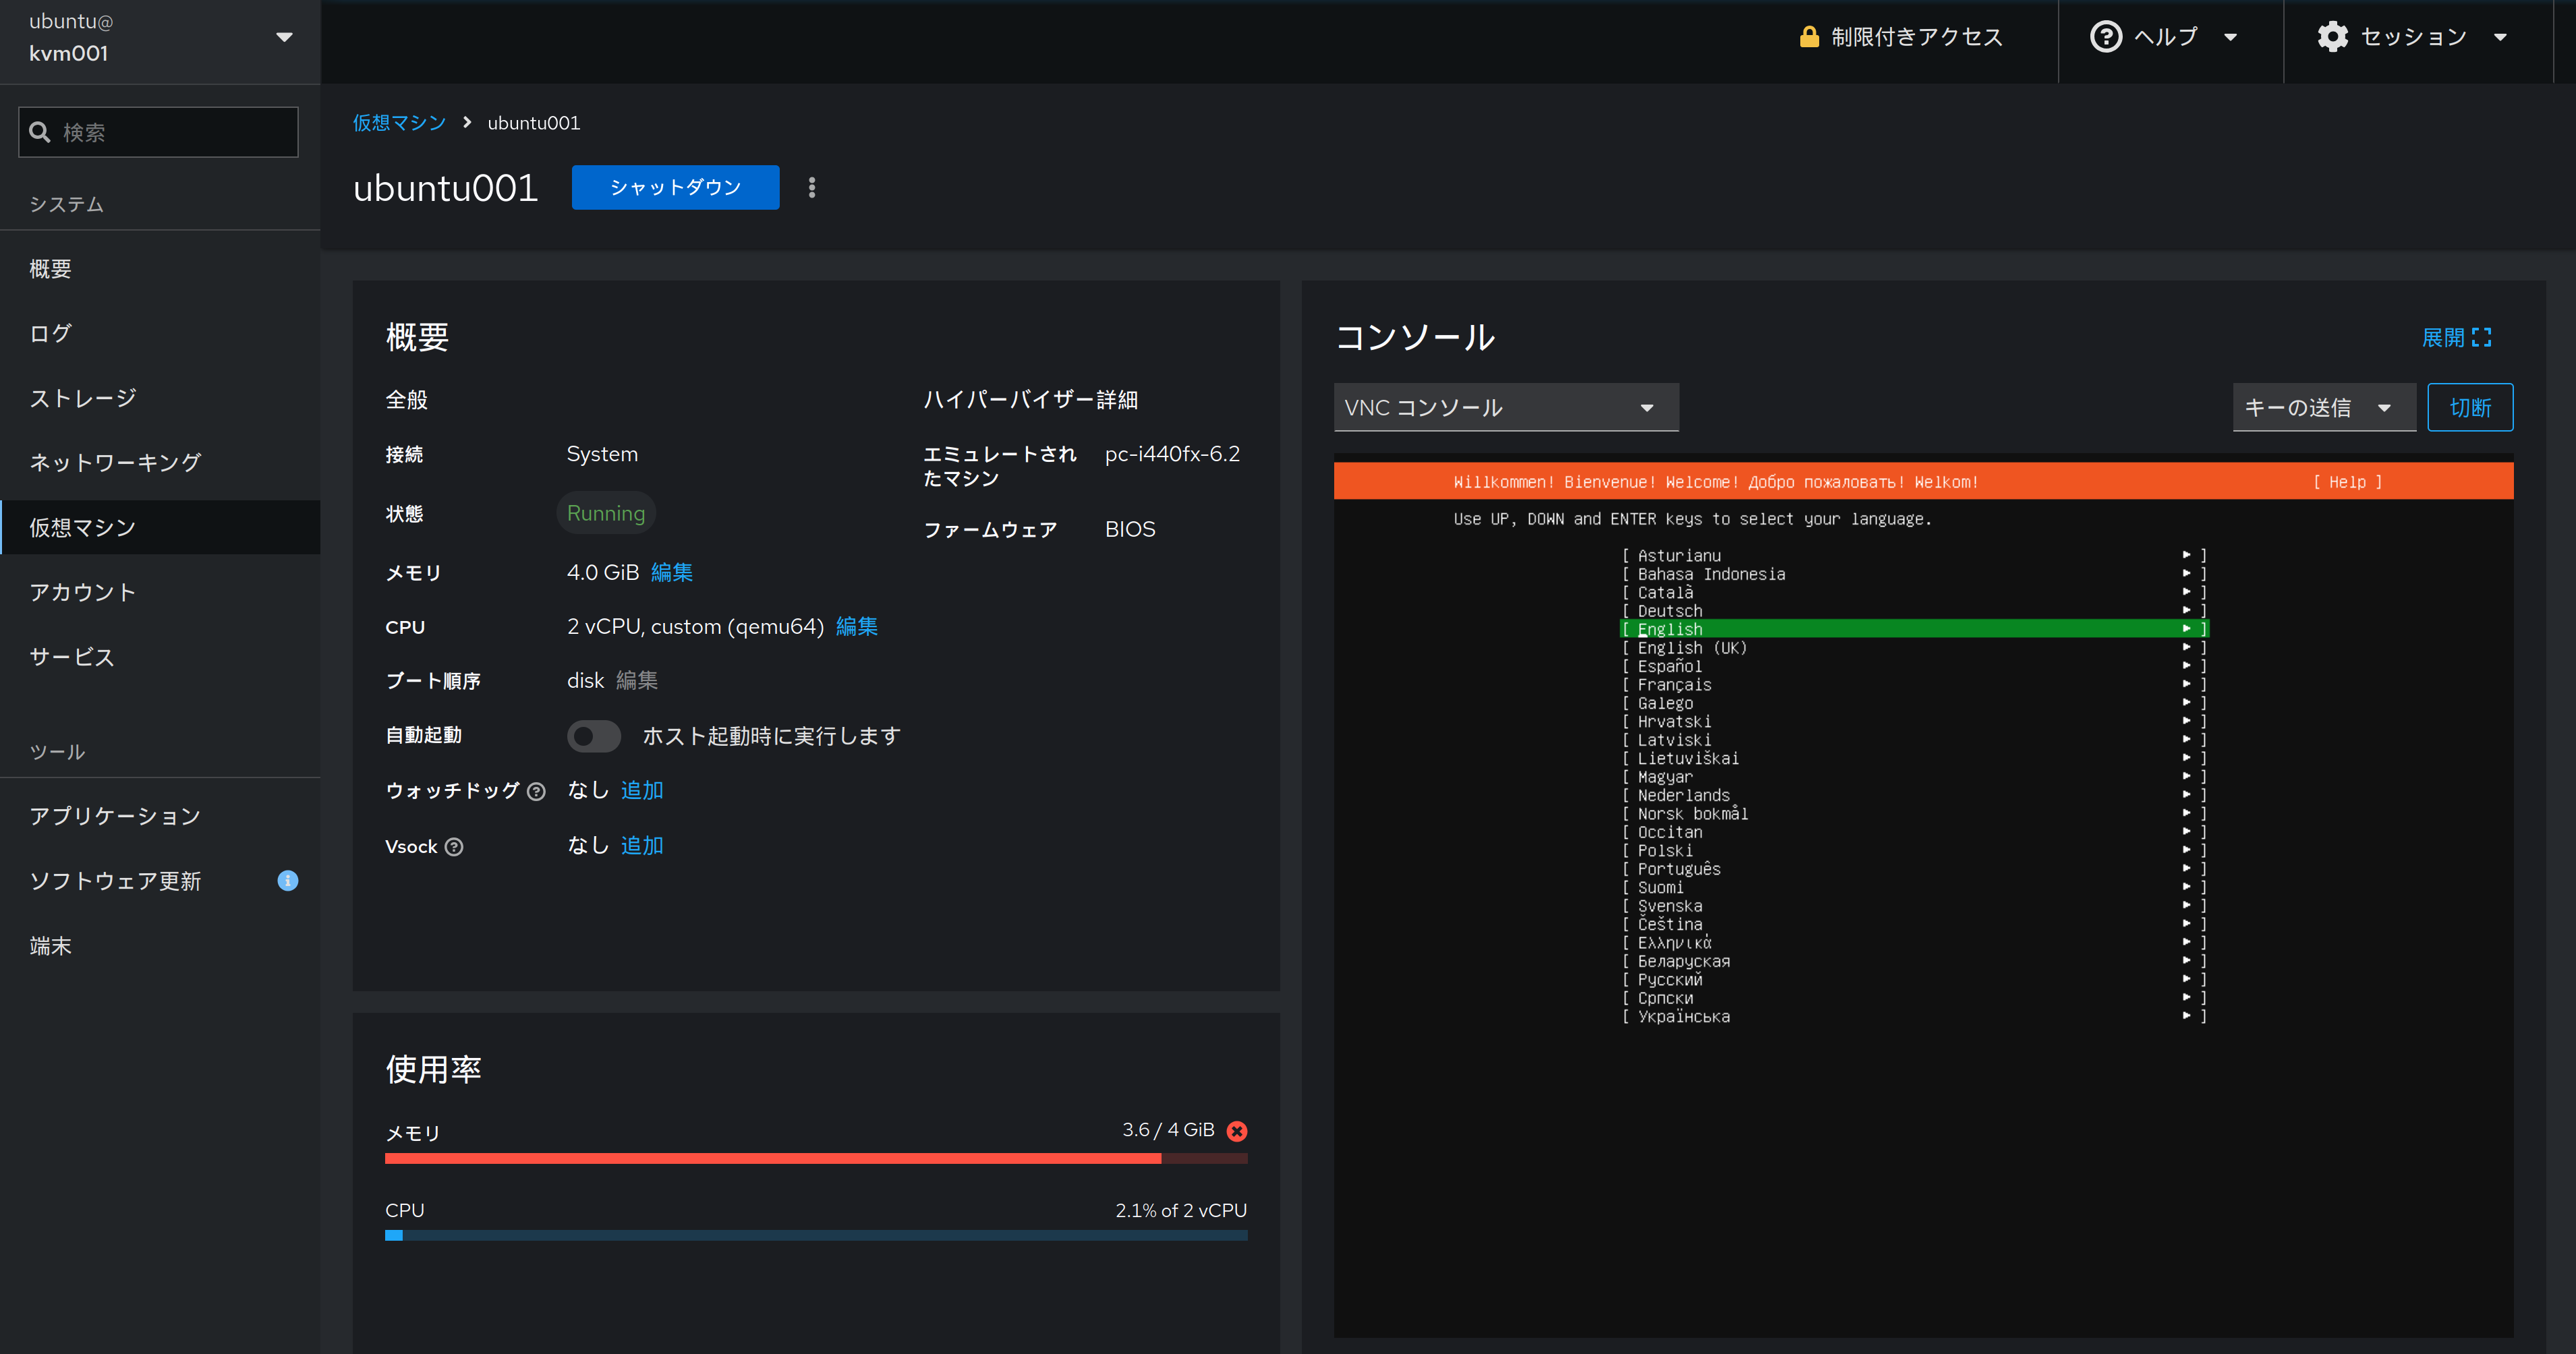Click 追加 for watchdog
Screen dimensions: 2576x1354
(x=641, y=790)
